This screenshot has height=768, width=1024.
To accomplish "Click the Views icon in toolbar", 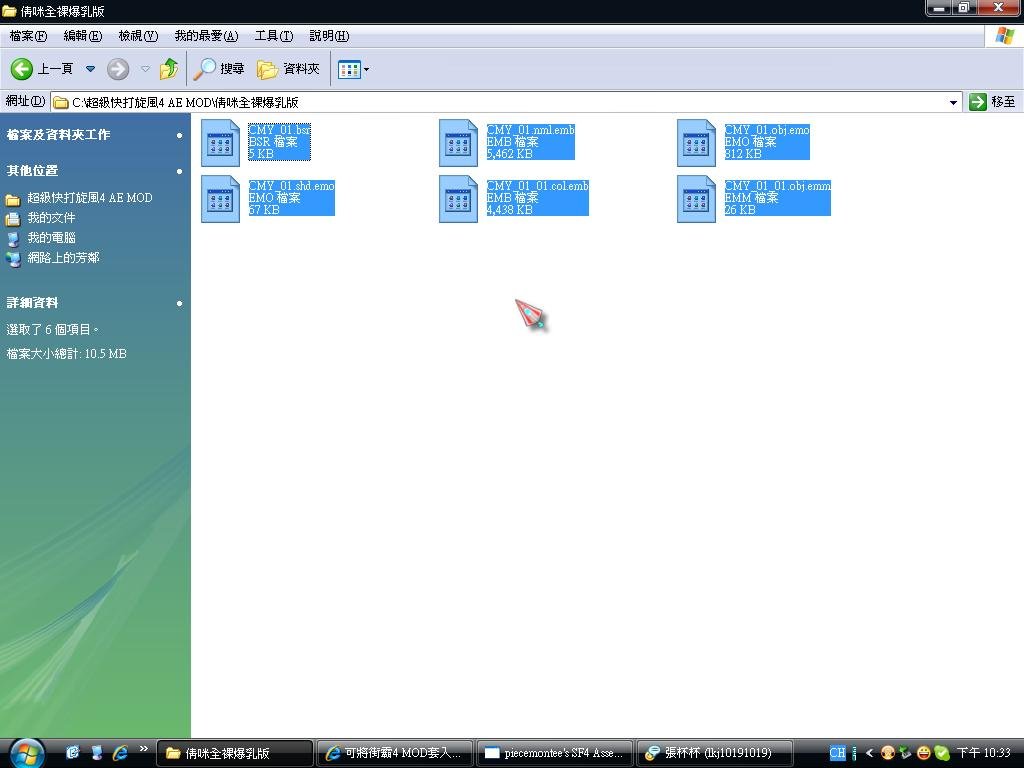I will (348, 69).
